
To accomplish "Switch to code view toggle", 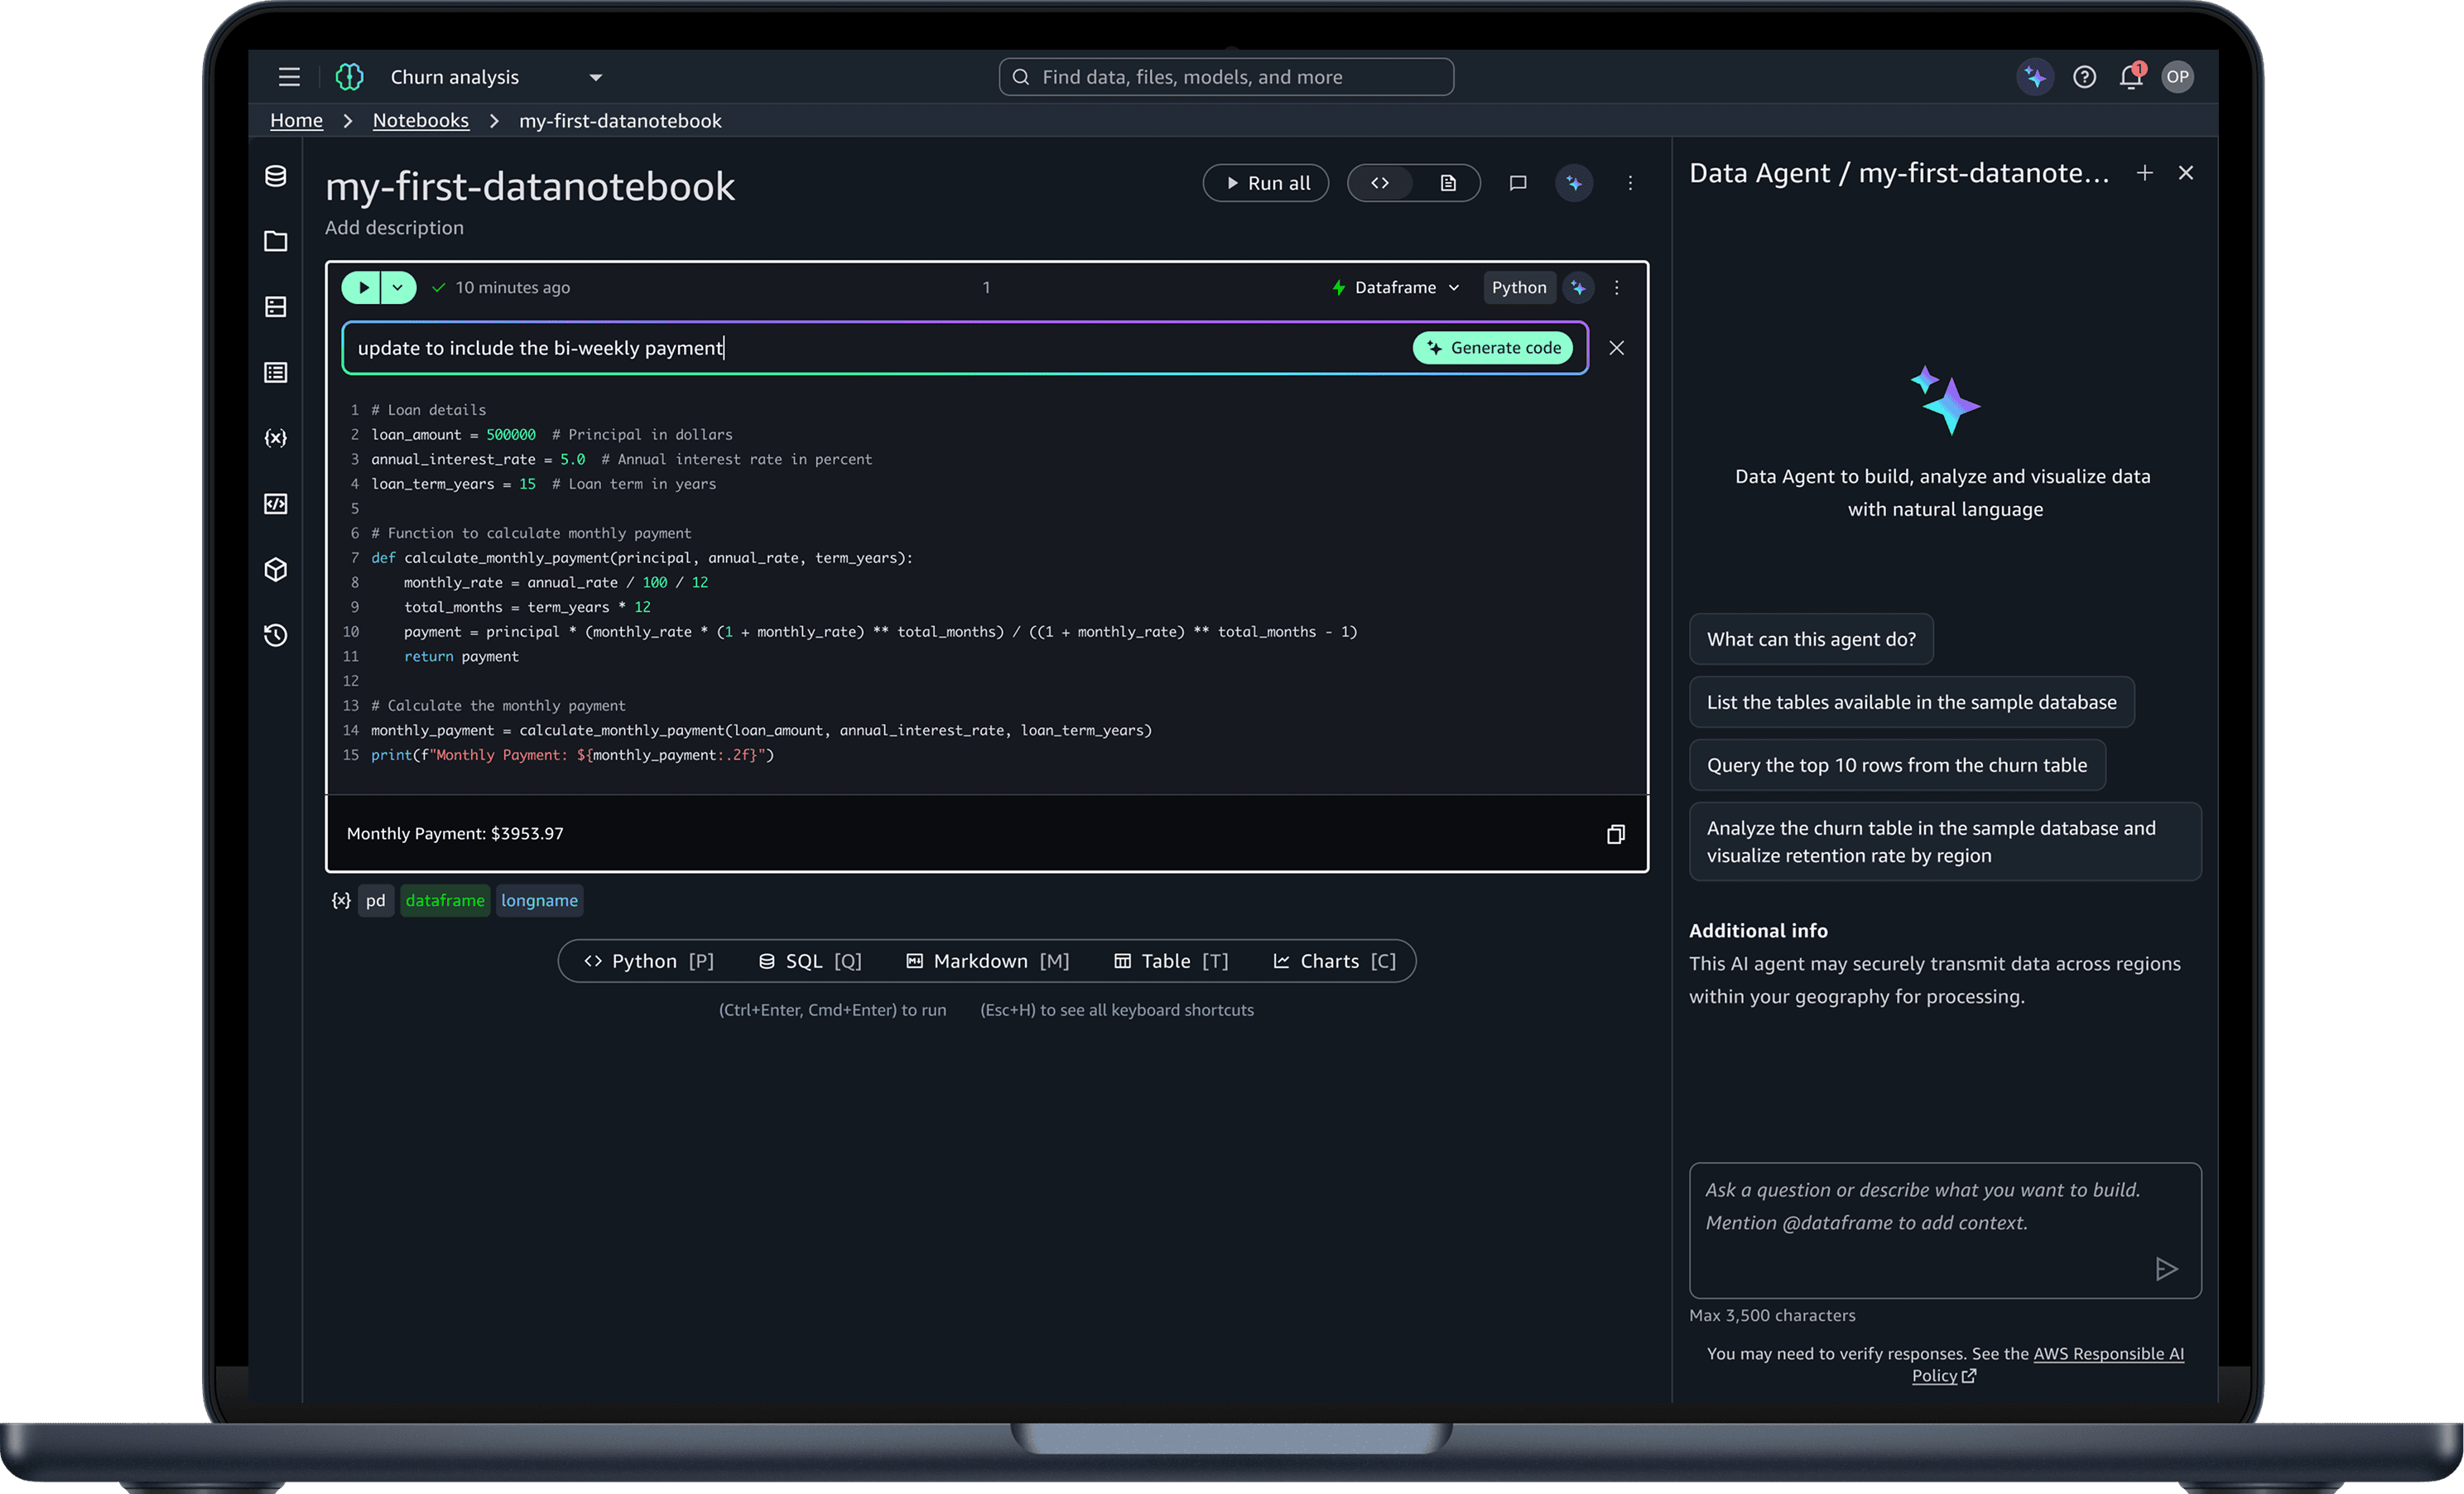I will point(1380,183).
